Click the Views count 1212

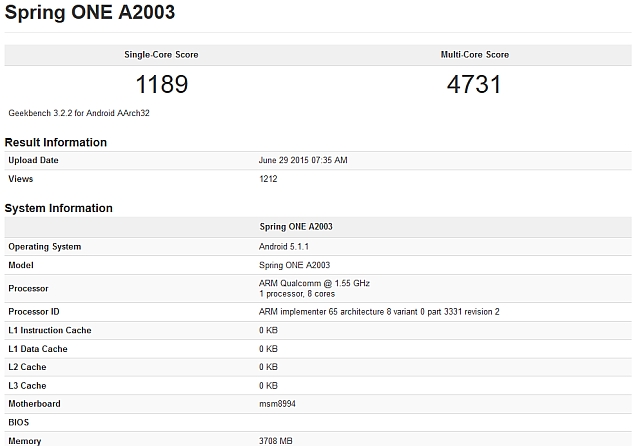click(x=269, y=179)
